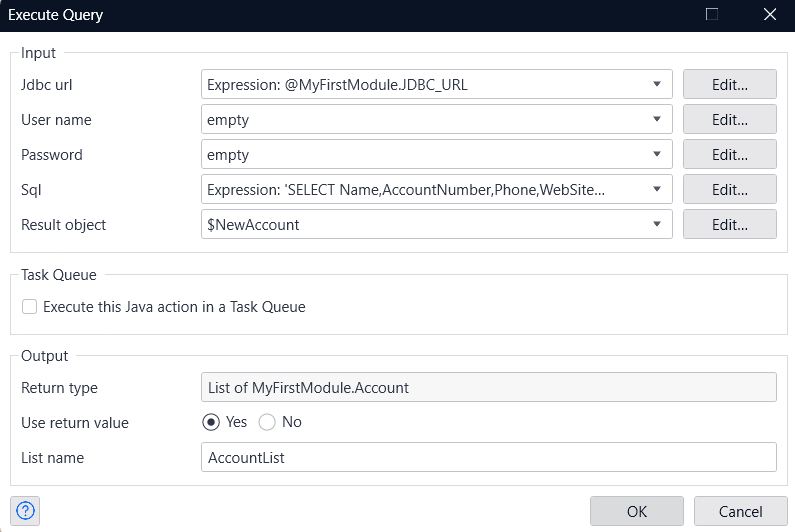This screenshot has width=795, height=532.
Task: Click the help question mark icon
Action: (24, 510)
